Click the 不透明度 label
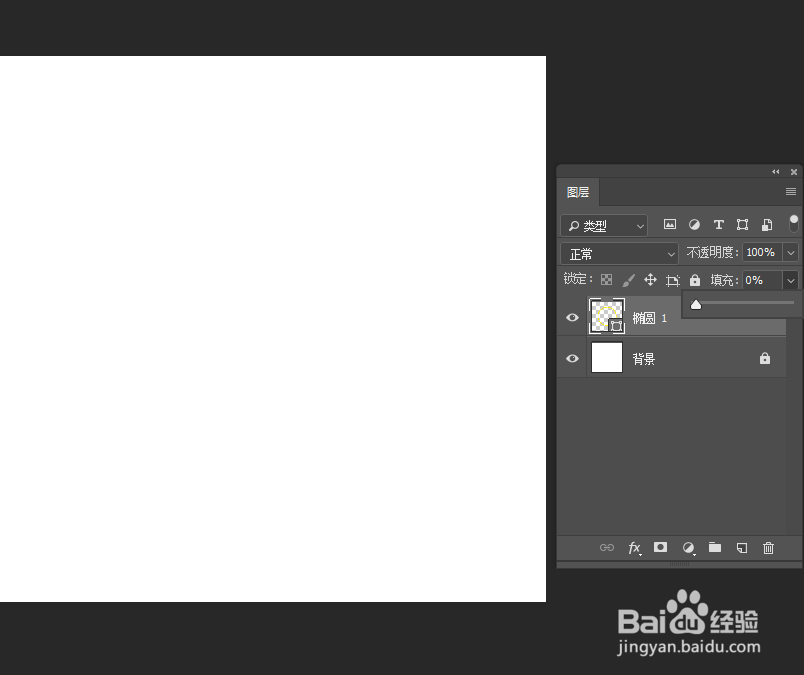 [712, 252]
